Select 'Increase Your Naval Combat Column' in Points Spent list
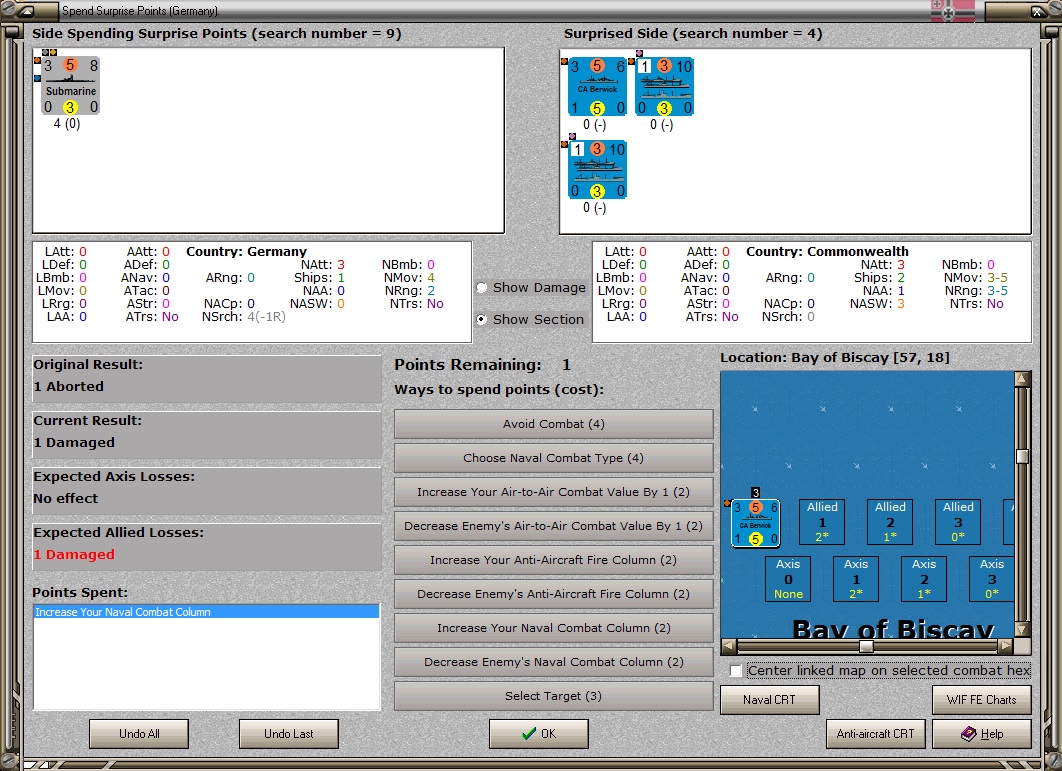 click(206, 612)
